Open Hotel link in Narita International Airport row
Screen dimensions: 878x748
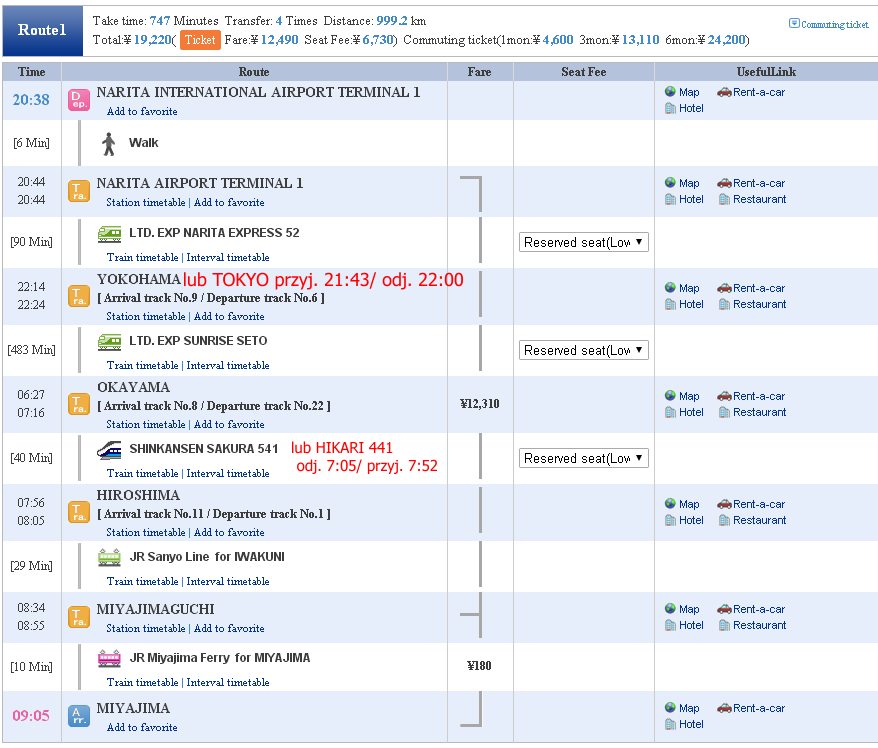point(691,109)
